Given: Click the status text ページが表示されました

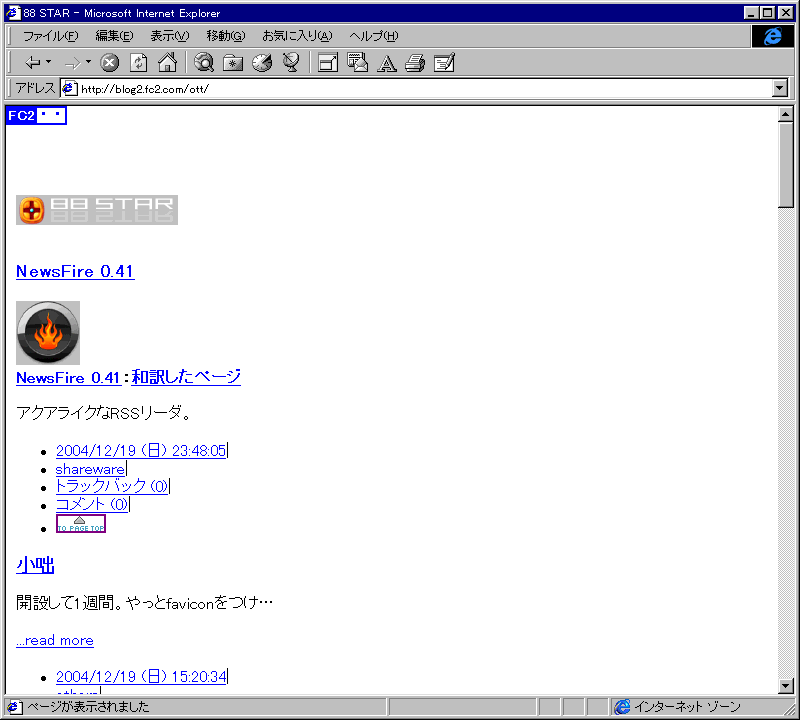Looking at the screenshot, I should coord(88,707).
